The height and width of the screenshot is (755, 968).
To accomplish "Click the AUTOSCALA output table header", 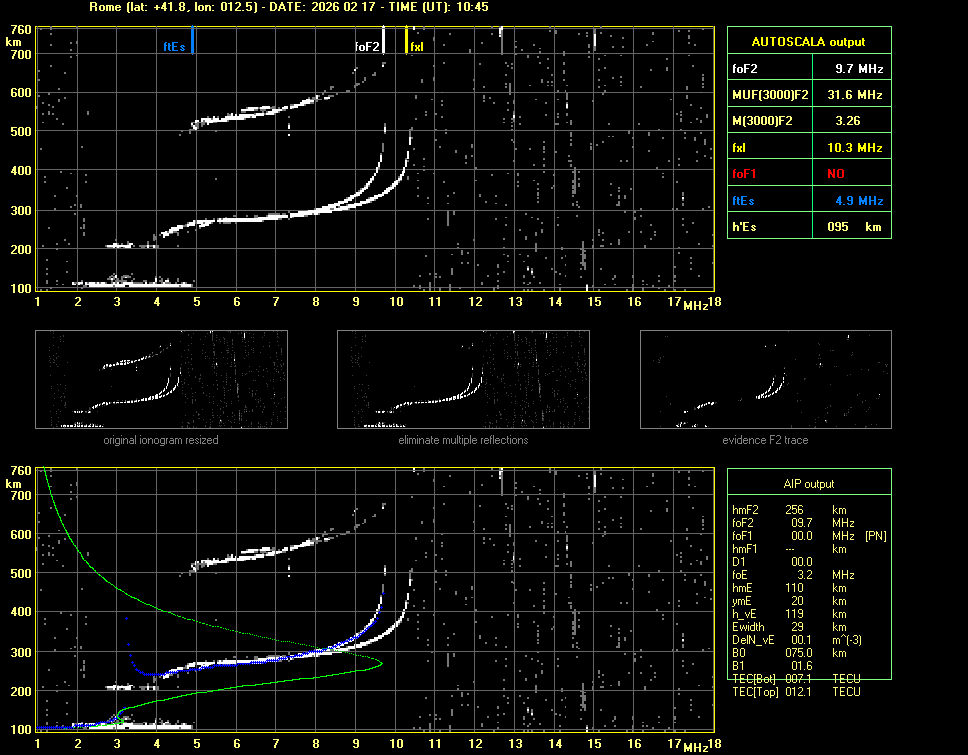I will click(808, 42).
